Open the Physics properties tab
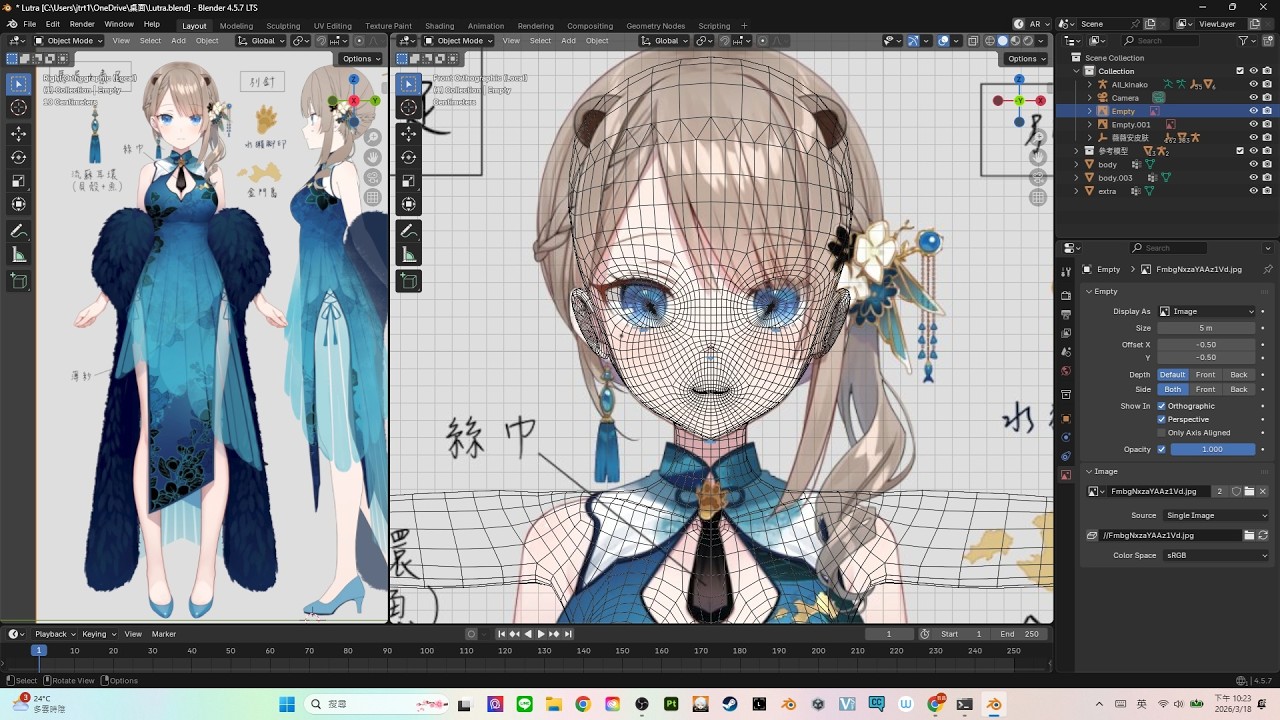Viewport: 1280px width, 720px height. 1066,438
